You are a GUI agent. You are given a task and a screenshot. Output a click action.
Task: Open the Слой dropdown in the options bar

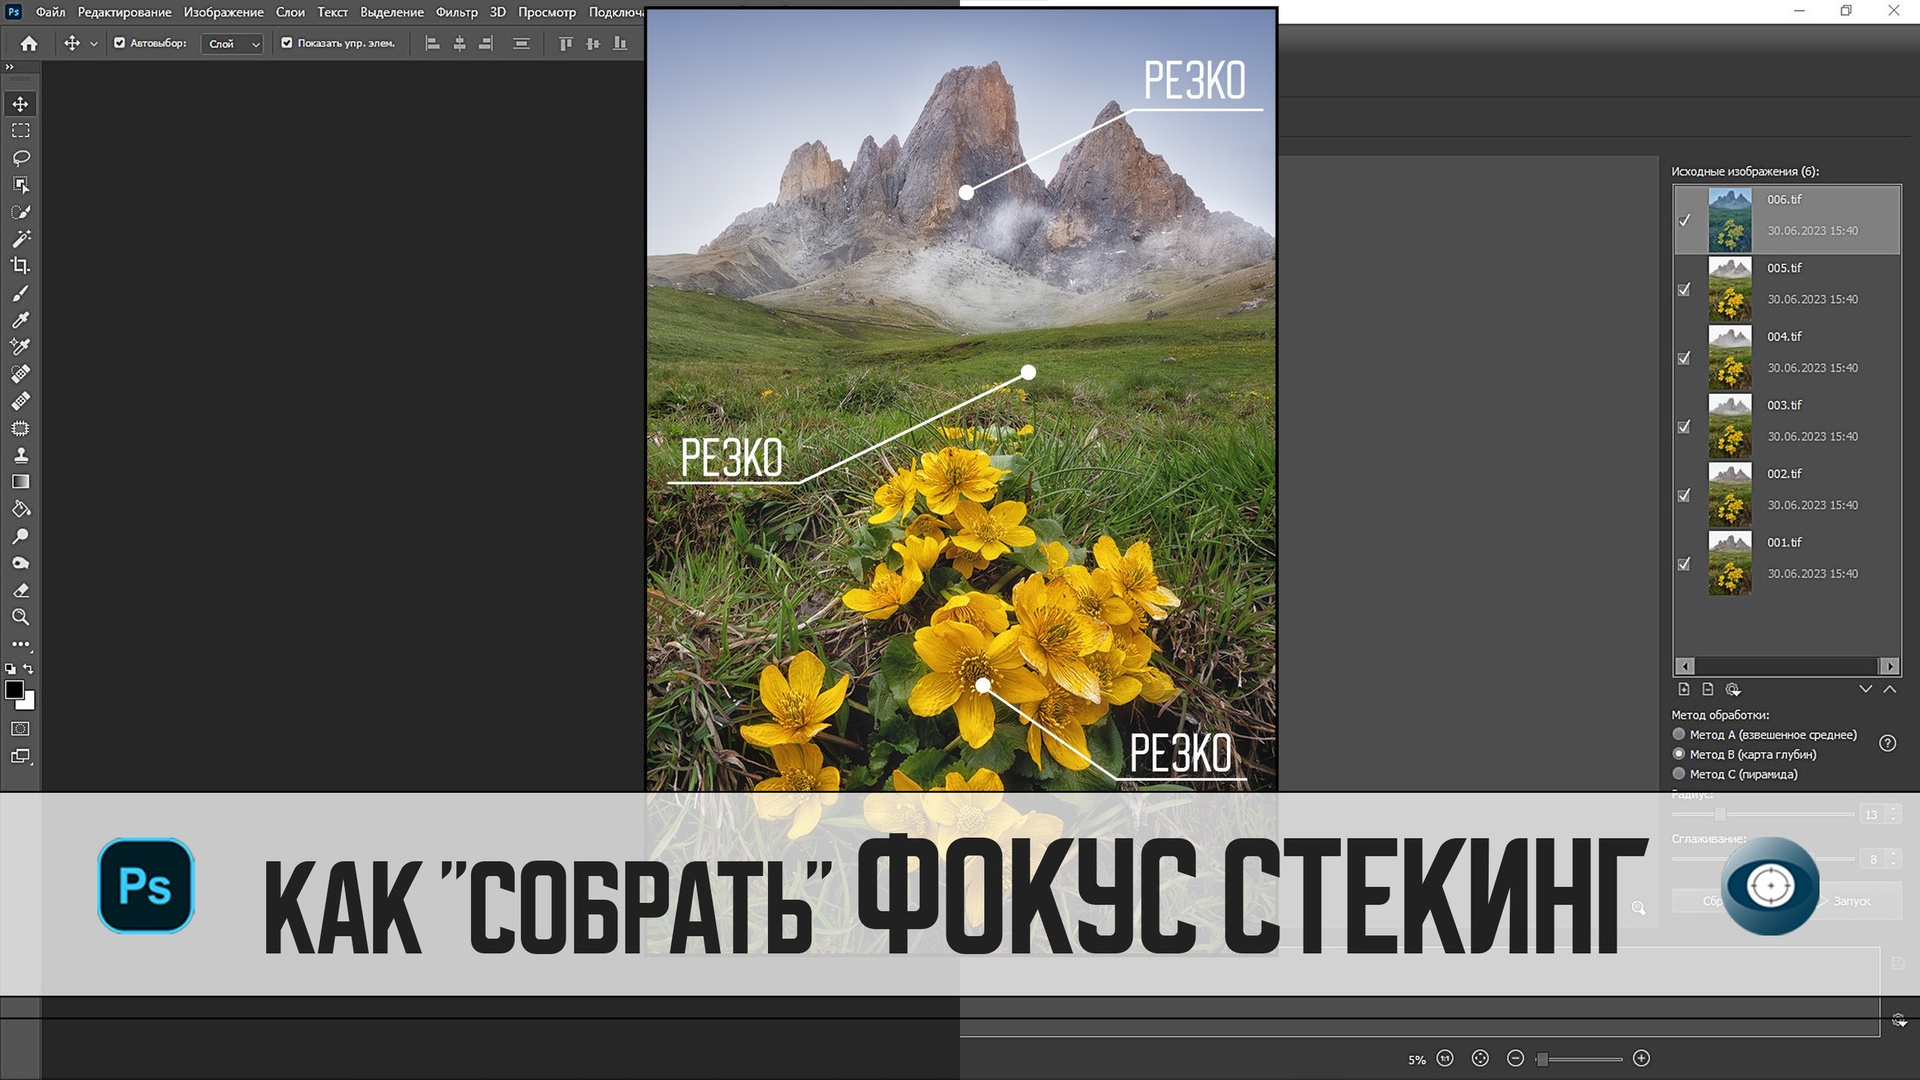tap(232, 44)
